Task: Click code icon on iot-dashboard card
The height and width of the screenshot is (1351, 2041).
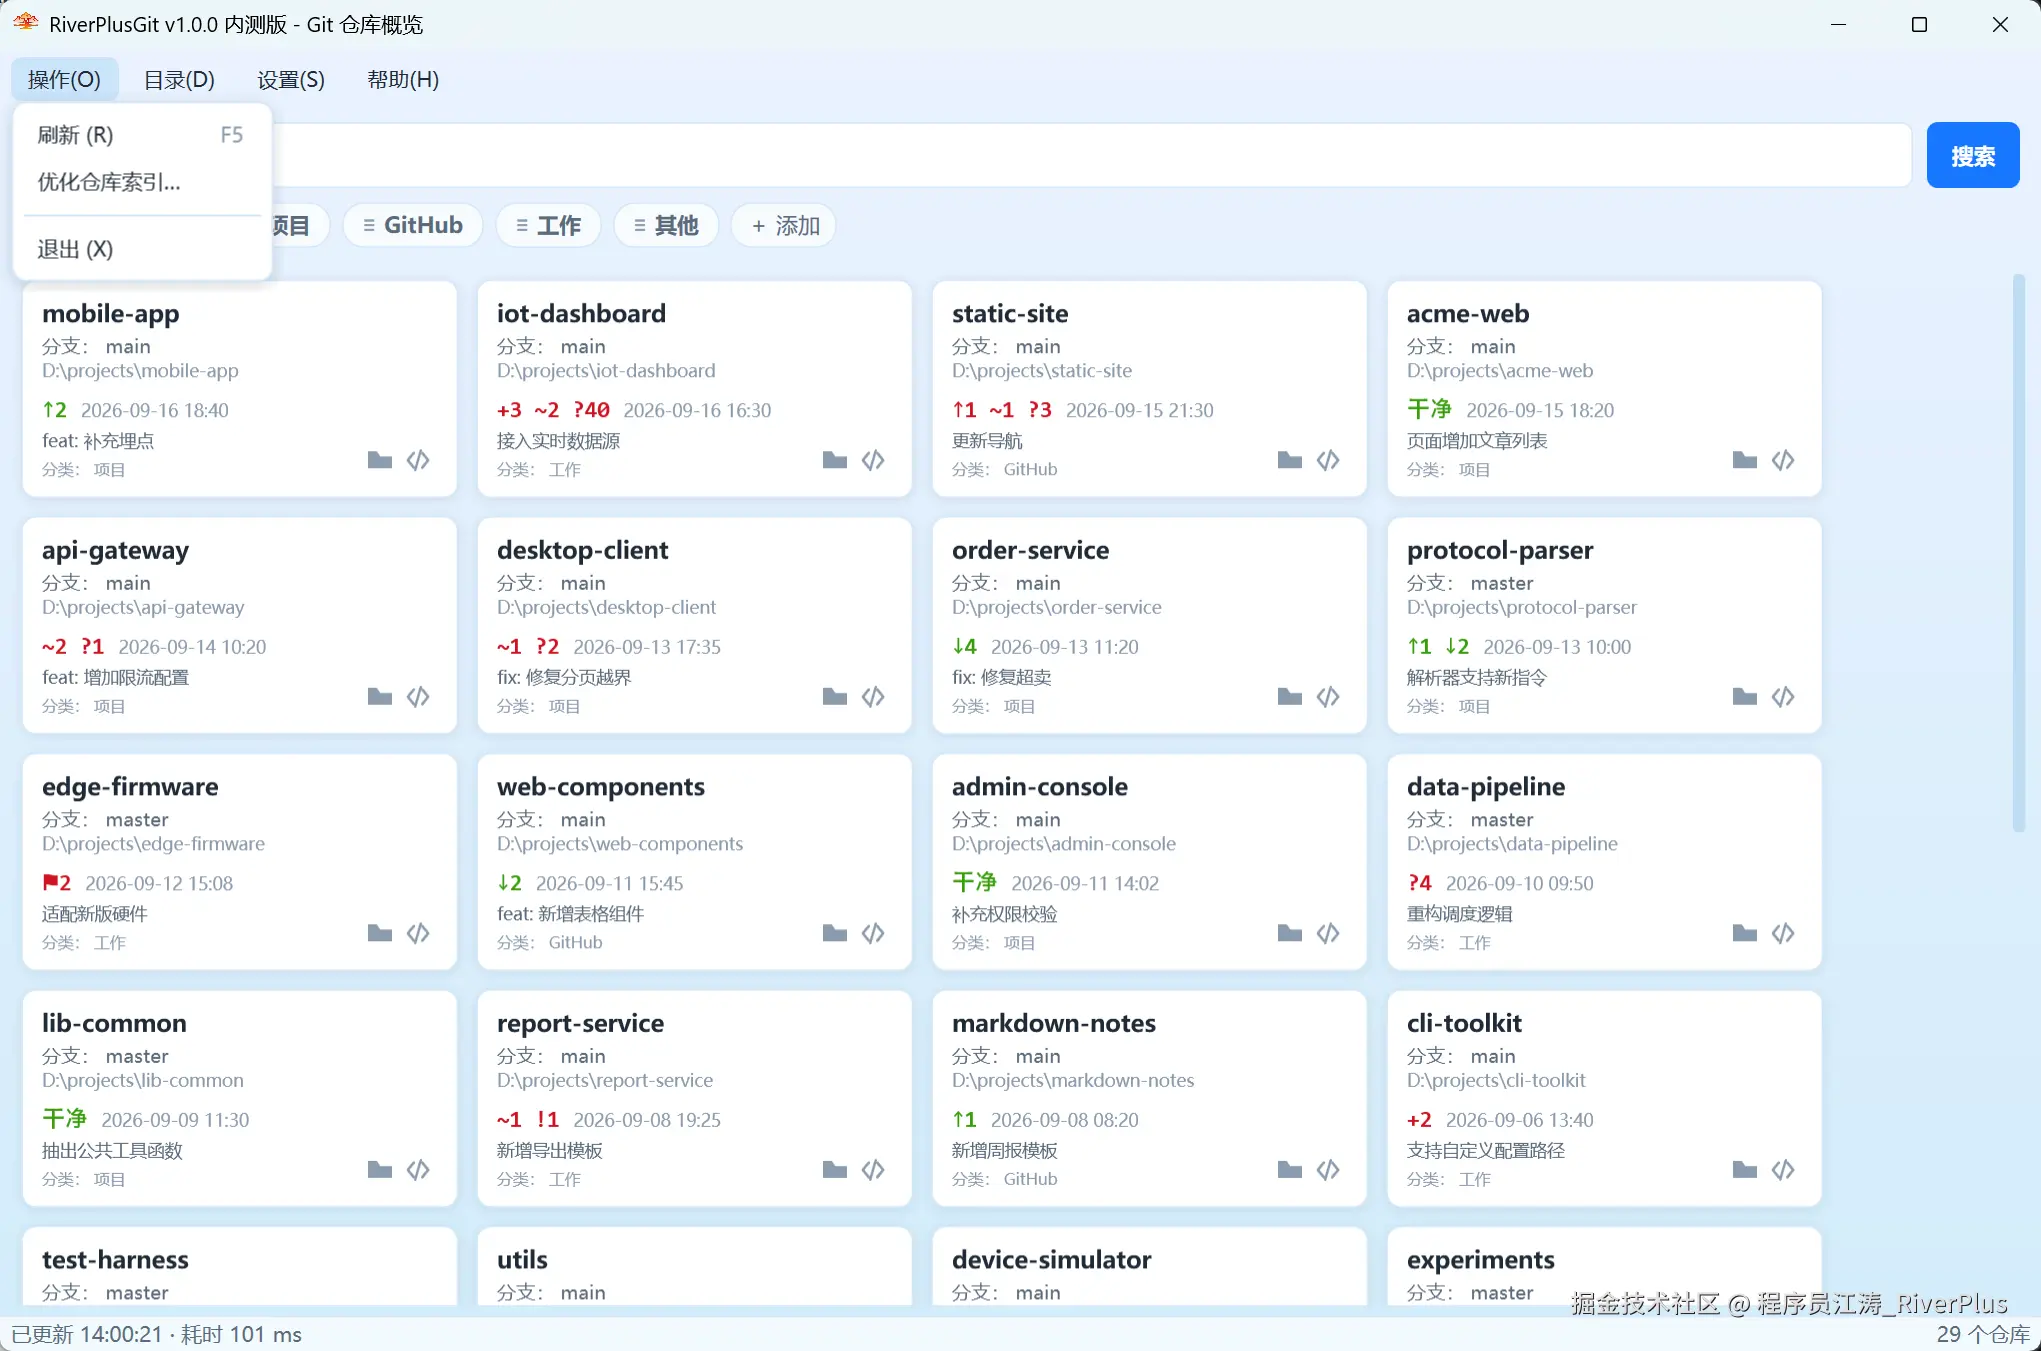Action: click(873, 460)
